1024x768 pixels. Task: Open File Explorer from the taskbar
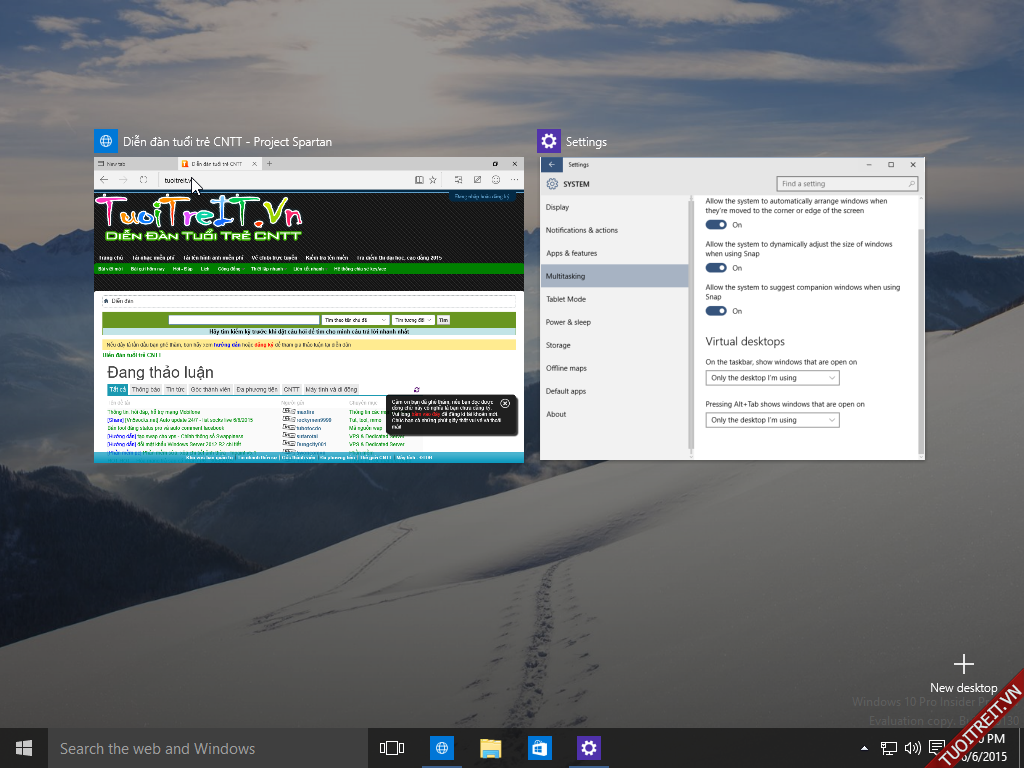[x=490, y=748]
